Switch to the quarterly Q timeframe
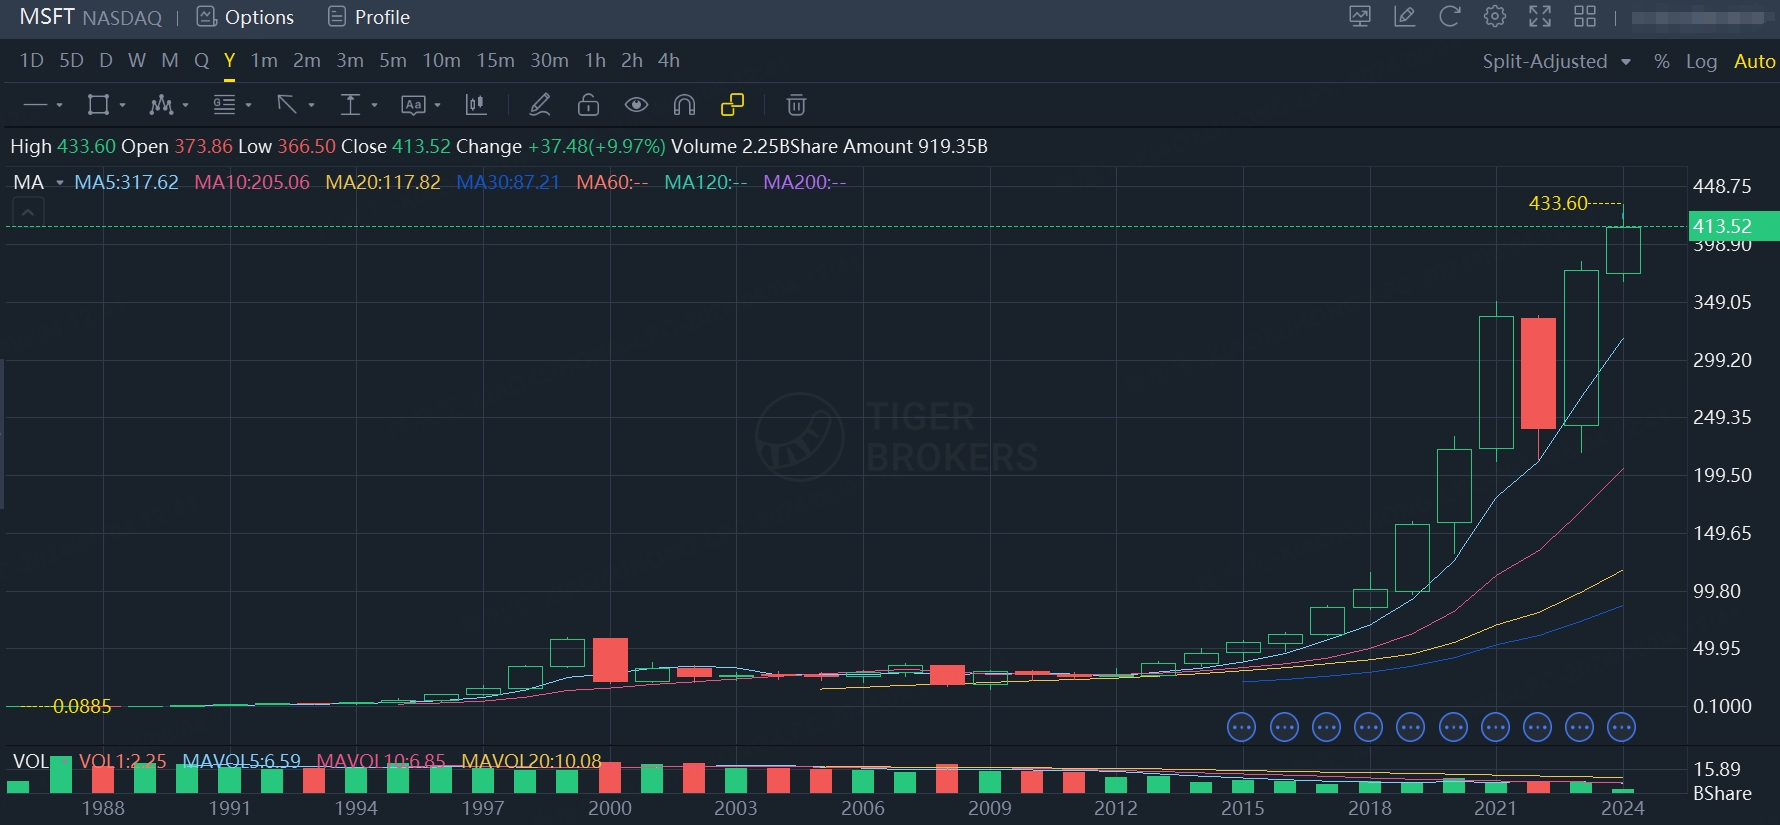 pyautogui.click(x=201, y=60)
